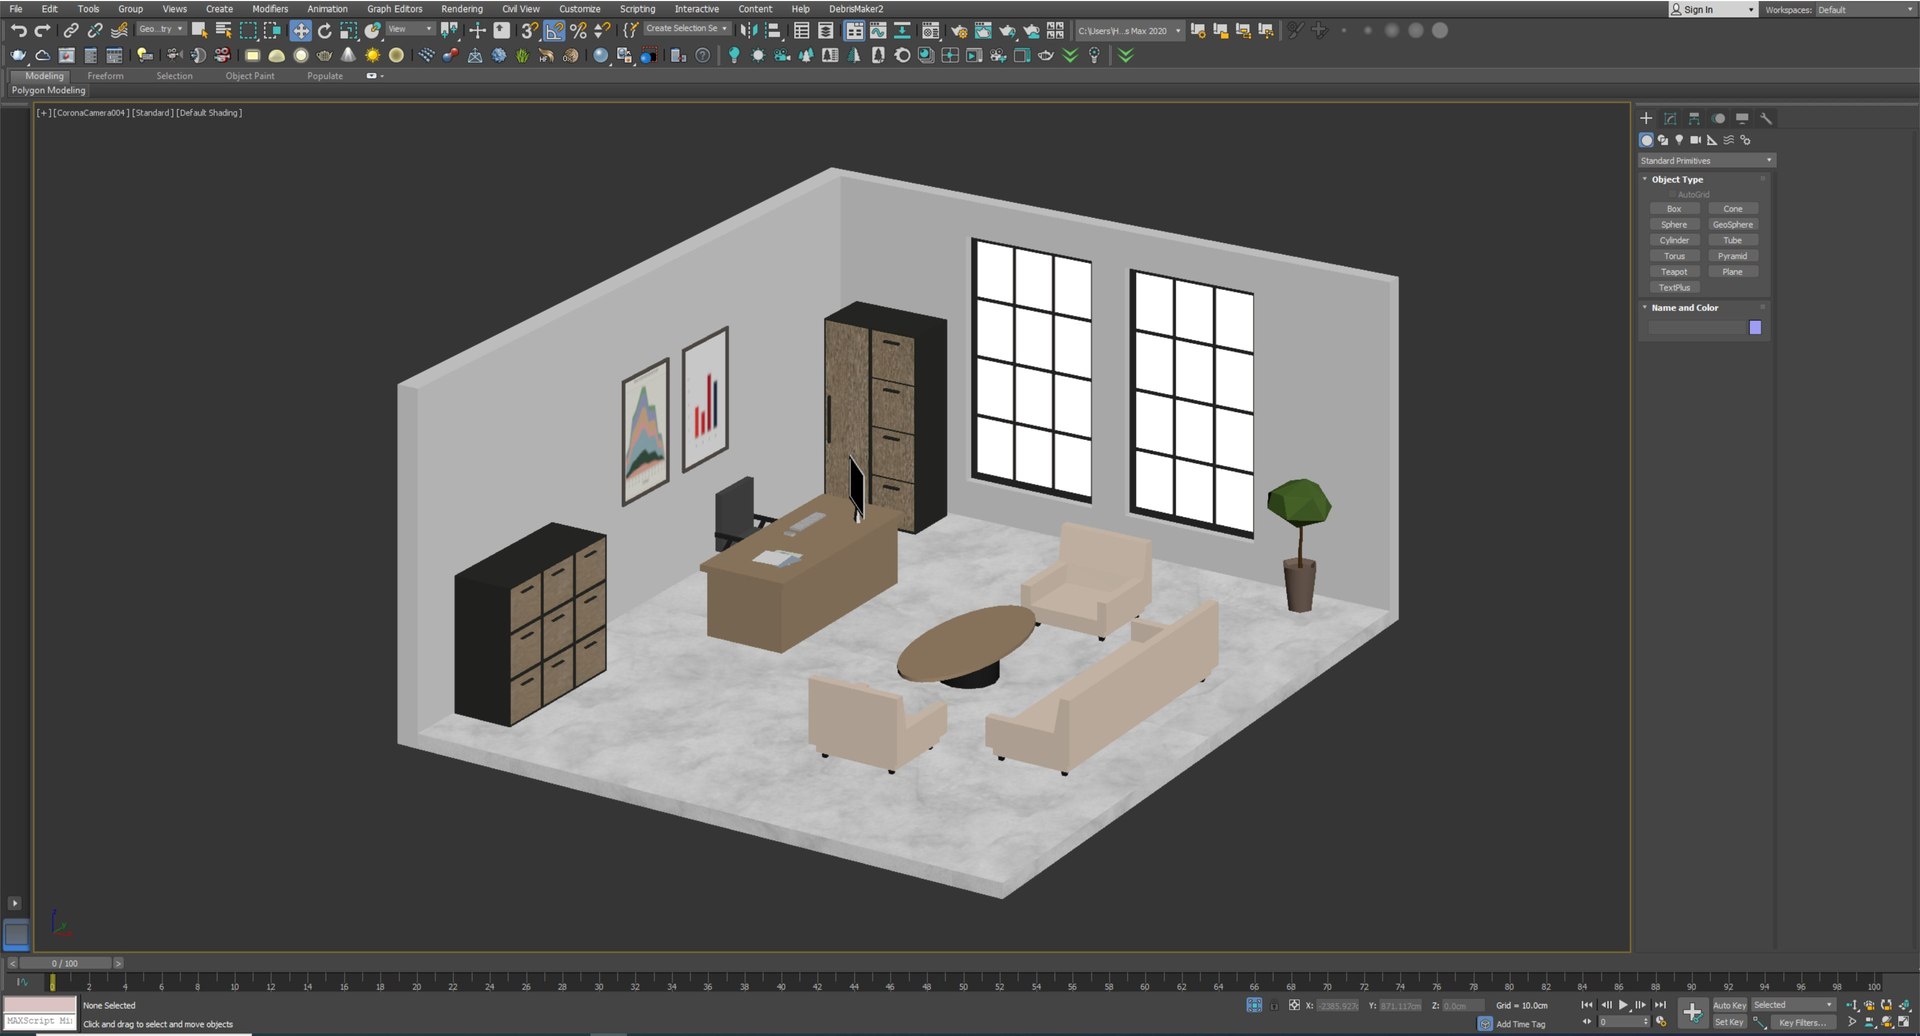Click the GeoSphere primitive button

(x=1733, y=225)
